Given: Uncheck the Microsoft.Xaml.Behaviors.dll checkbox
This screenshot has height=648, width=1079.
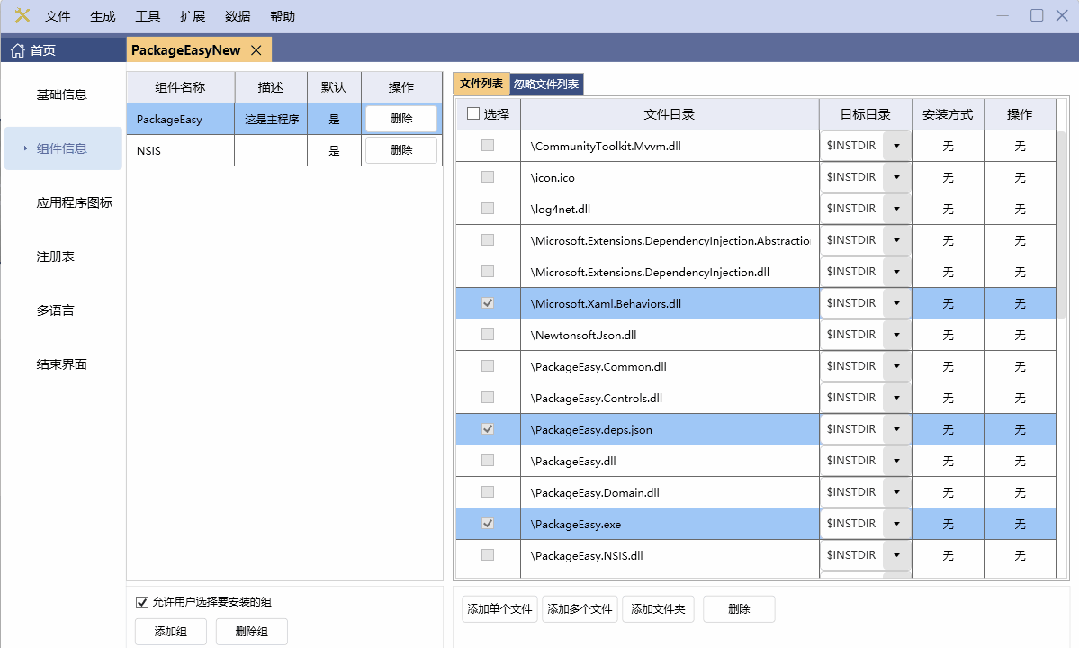Looking at the screenshot, I should click(x=487, y=303).
